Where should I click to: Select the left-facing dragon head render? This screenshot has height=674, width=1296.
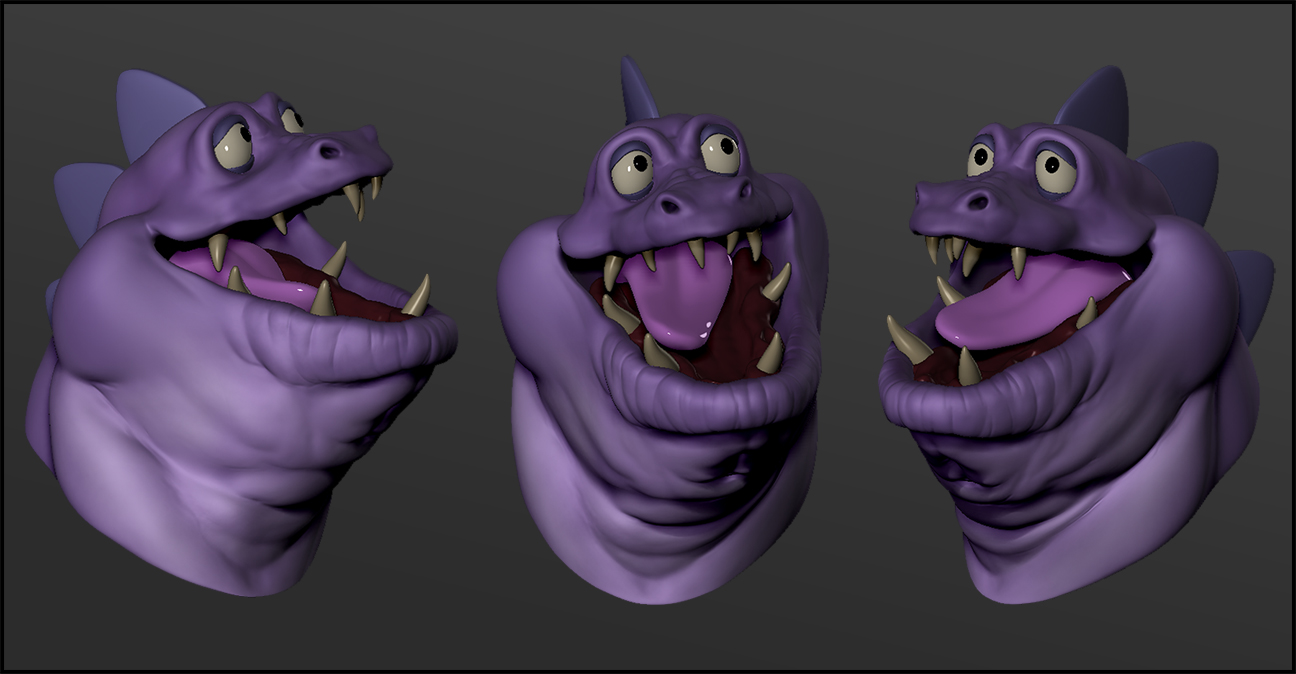[240, 335]
